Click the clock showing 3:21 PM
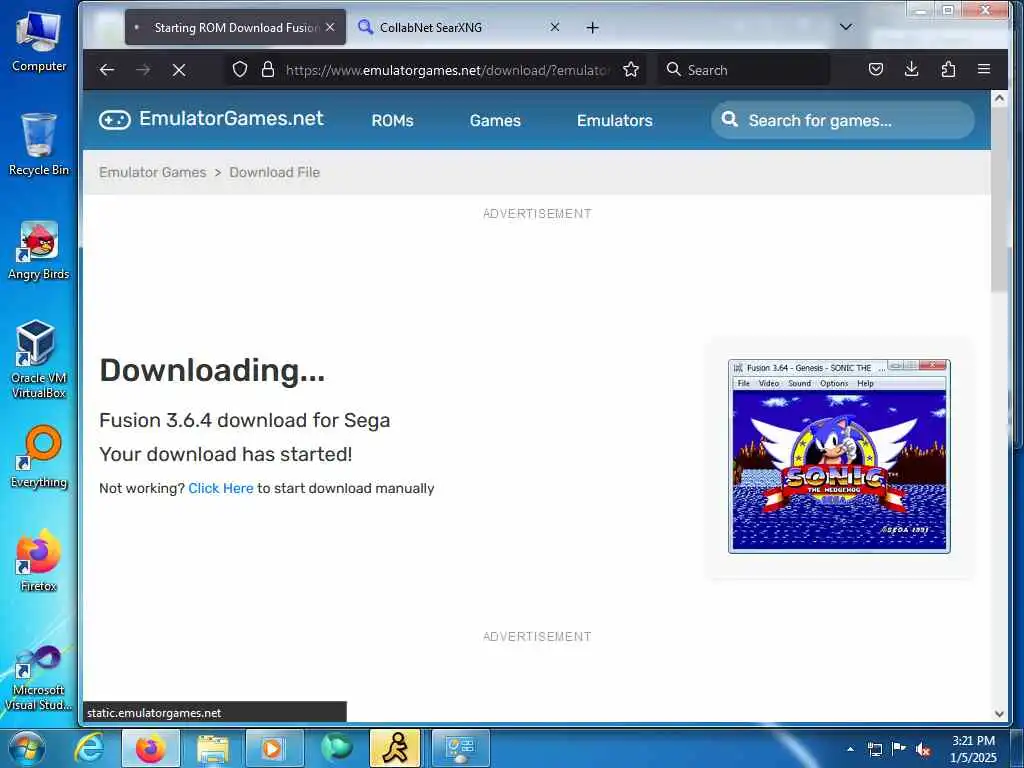The height and width of the screenshot is (768, 1024). (974, 749)
